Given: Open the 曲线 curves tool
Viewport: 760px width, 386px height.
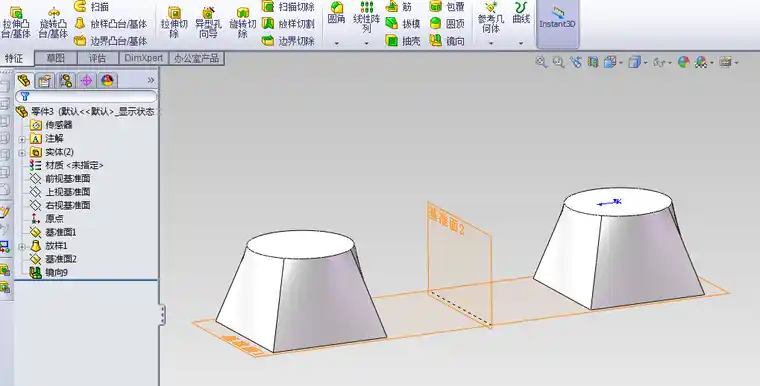Looking at the screenshot, I should click(521, 13).
